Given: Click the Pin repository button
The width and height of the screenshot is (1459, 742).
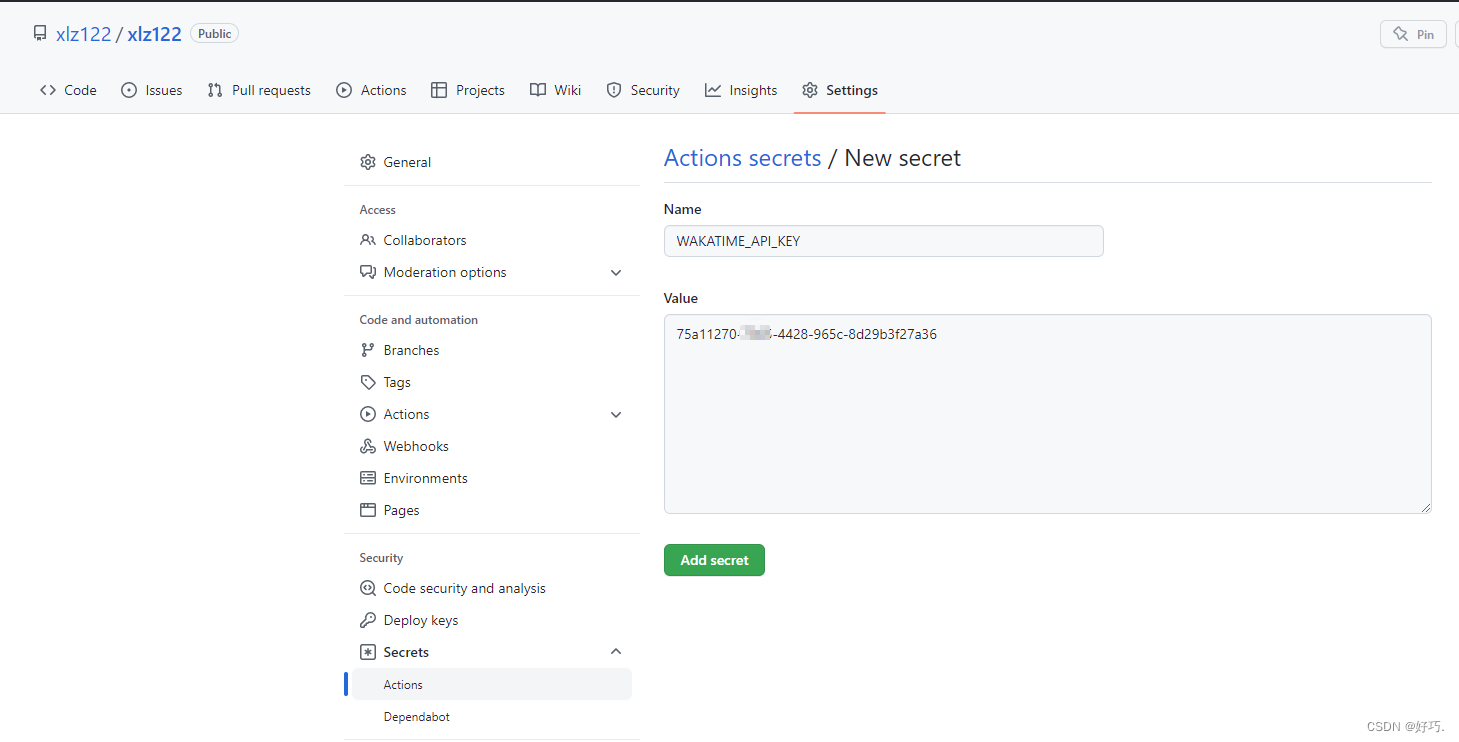Looking at the screenshot, I should 1413,34.
